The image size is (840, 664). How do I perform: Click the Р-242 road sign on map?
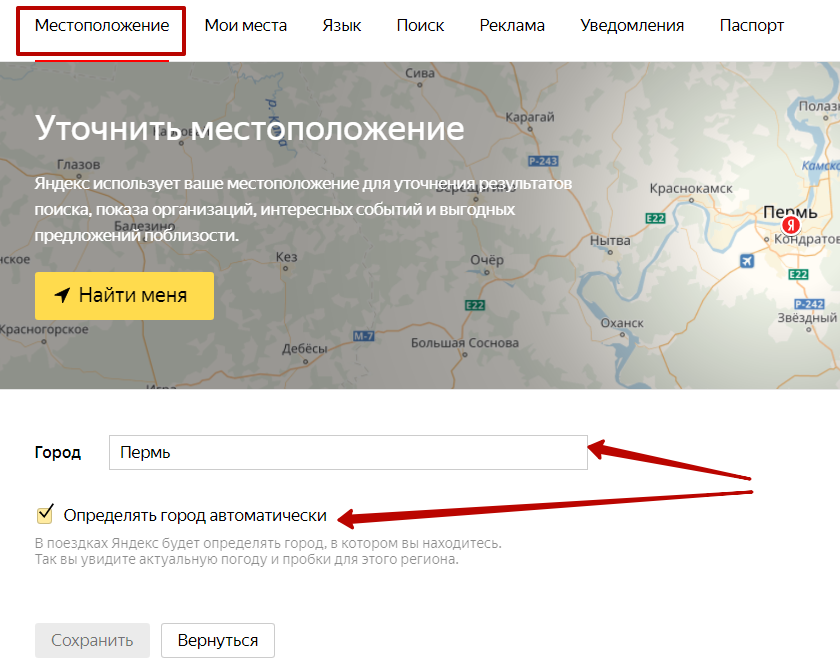pos(809,304)
